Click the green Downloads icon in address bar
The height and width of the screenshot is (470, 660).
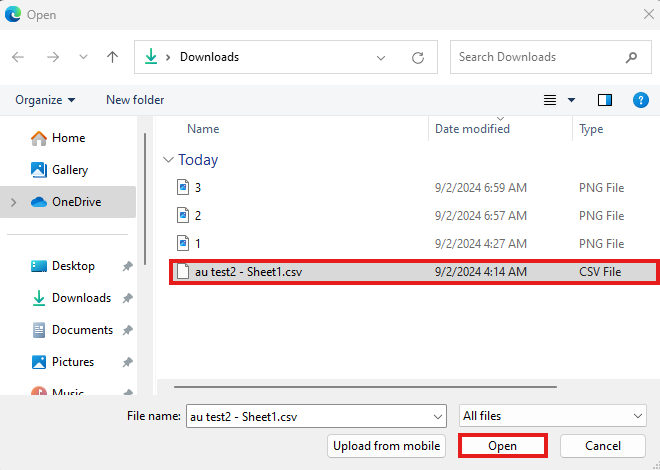coord(151,57)
